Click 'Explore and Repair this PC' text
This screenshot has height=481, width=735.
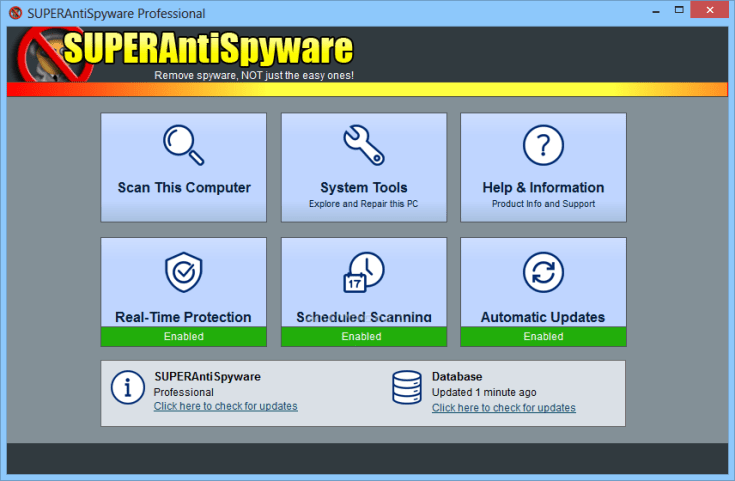(363, 203)
